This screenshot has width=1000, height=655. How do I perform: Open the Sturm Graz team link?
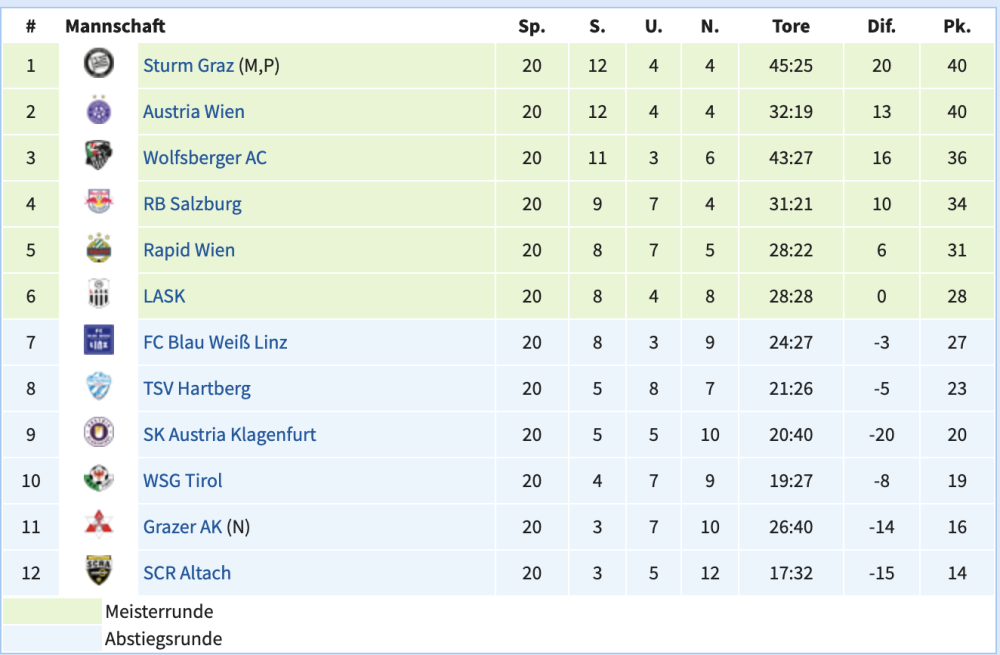(189, 66)
